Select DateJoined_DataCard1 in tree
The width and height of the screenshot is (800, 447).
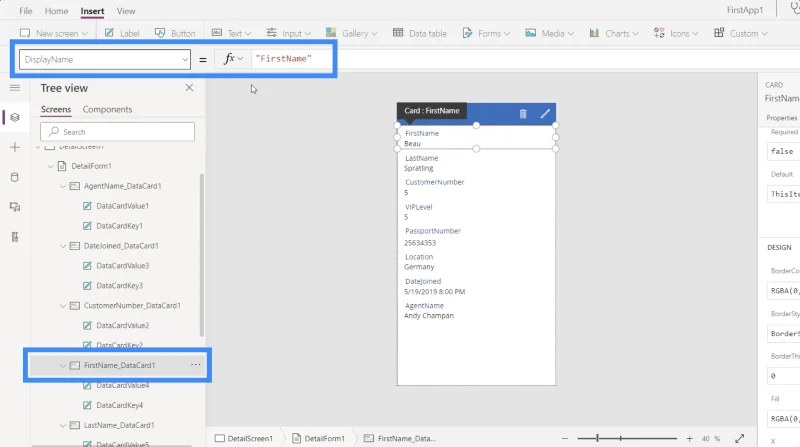tap(121, 246)
